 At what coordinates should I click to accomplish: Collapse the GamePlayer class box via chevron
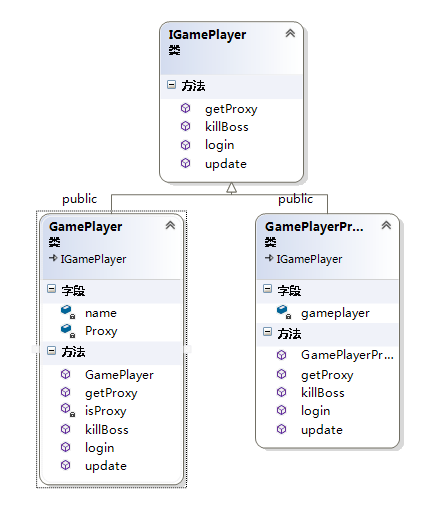(x=170, y=225)
